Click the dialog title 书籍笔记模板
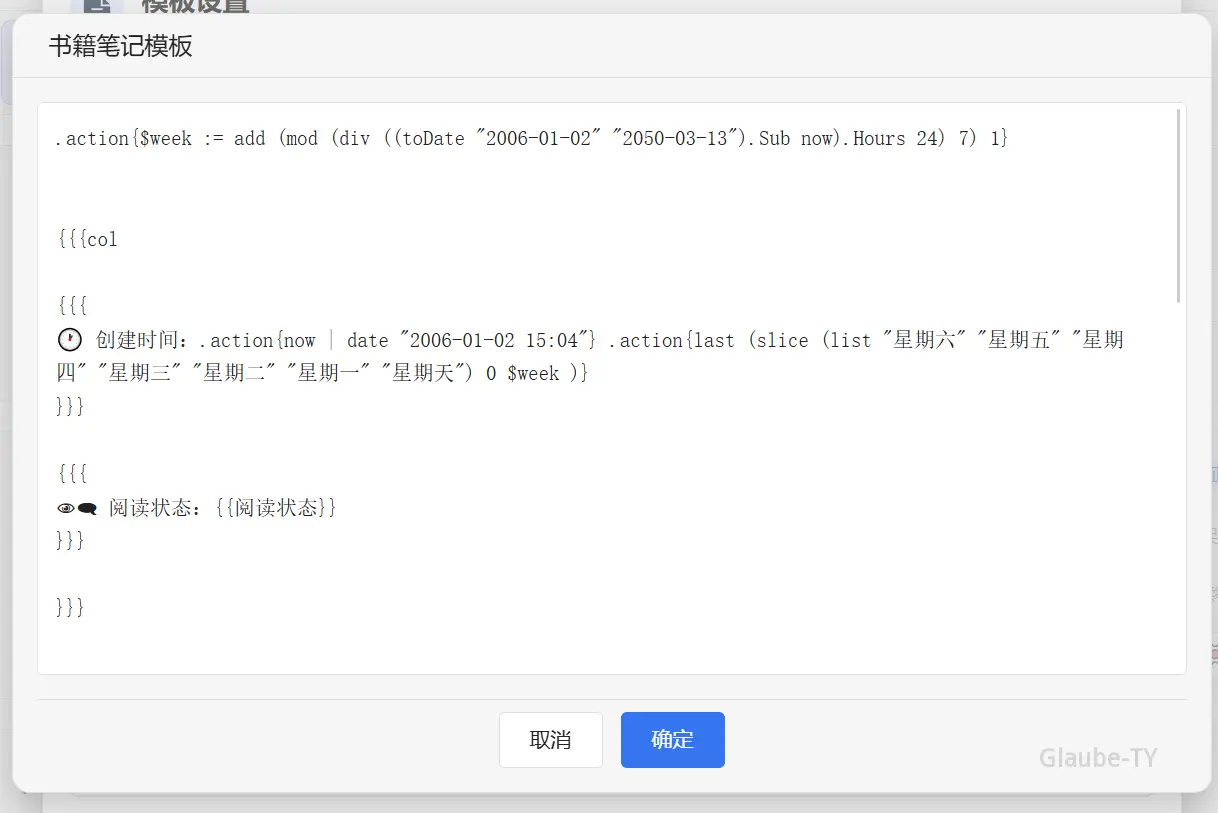Viewport: 1218px width, 813px height. [120, 46]
